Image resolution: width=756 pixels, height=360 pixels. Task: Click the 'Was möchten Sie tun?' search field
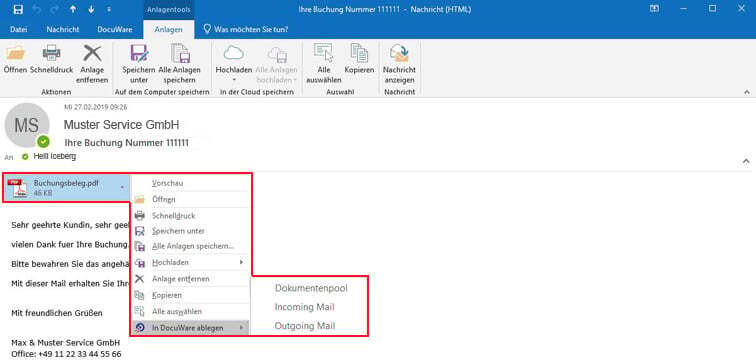pos(246,29)
